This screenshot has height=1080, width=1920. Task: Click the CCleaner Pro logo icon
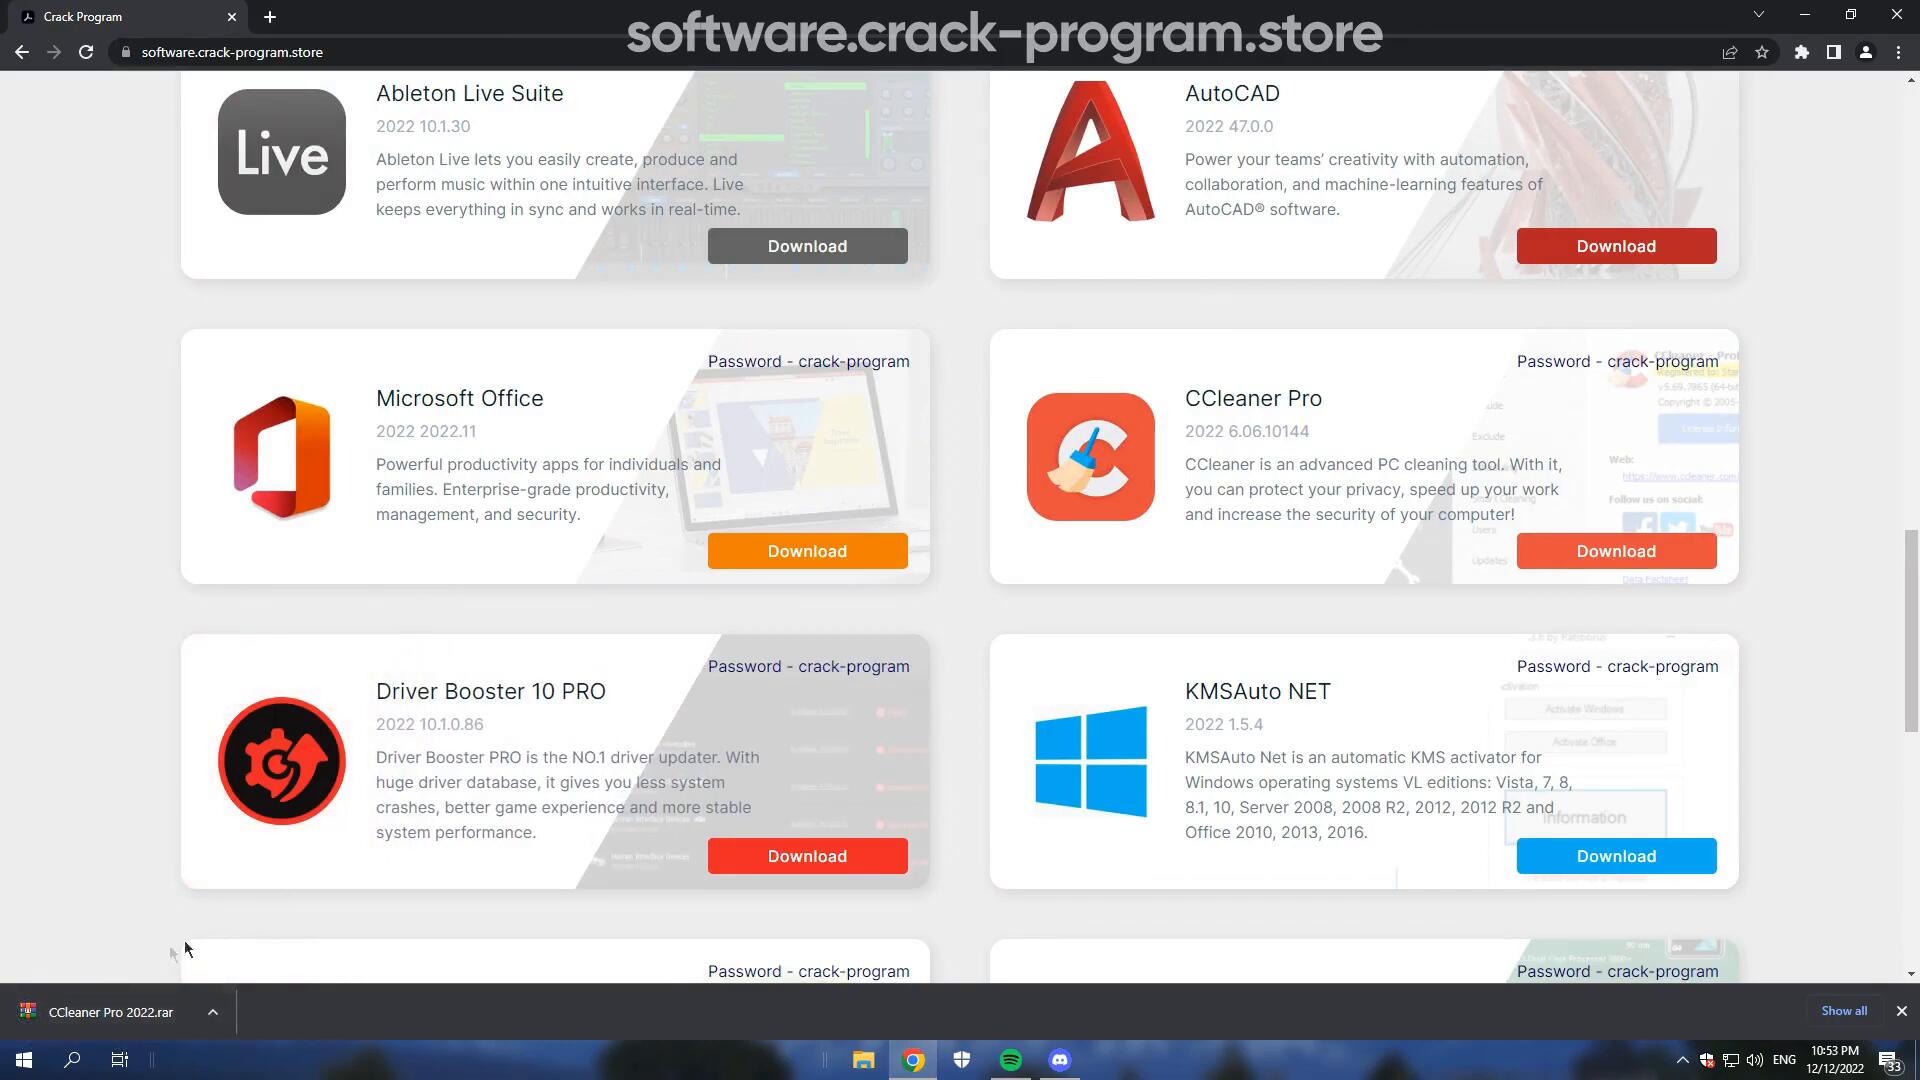pos(1091,457)
